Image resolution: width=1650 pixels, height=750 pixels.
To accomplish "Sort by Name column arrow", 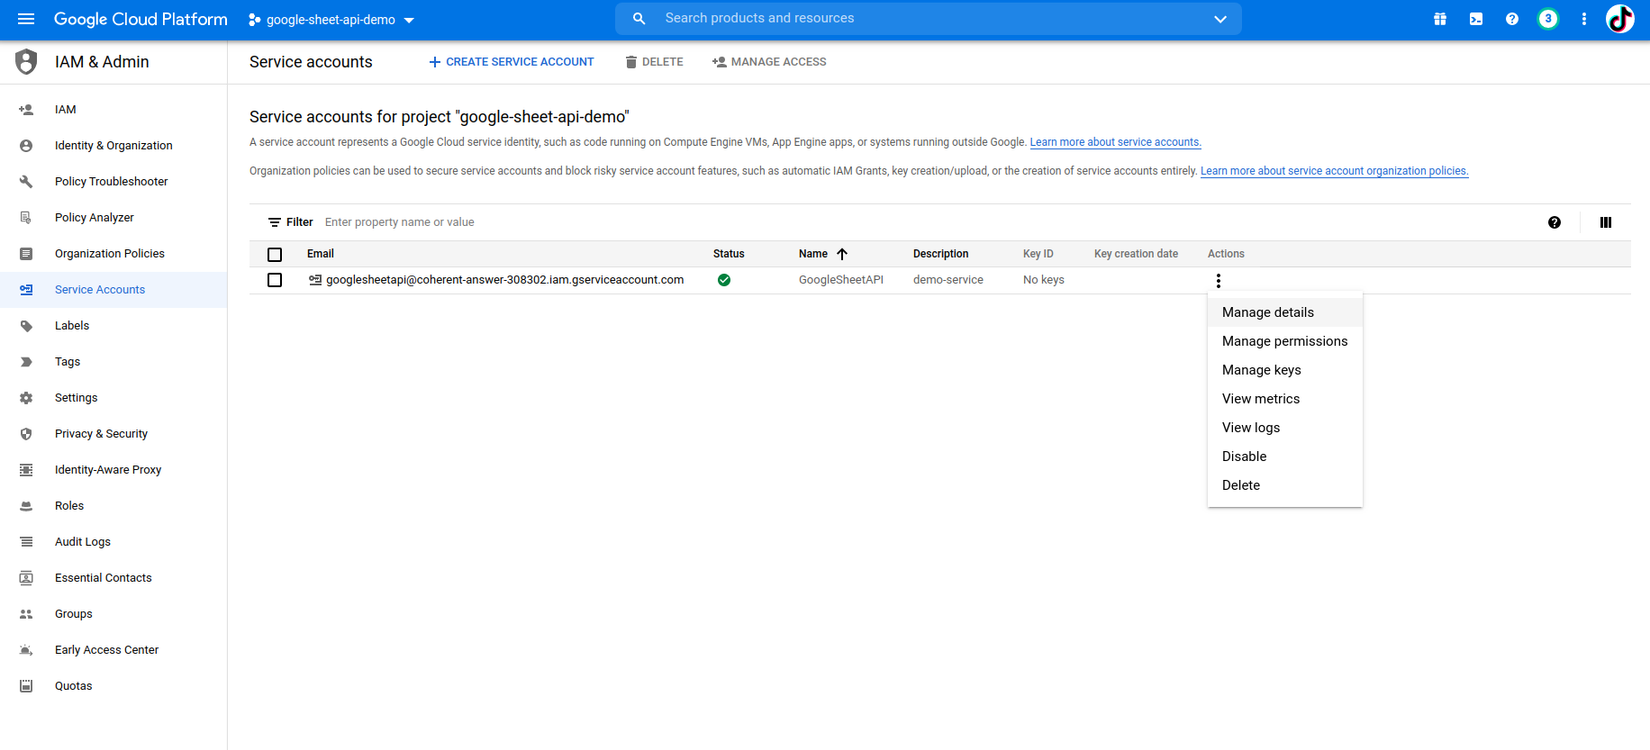I will click(x=842, y=254).
